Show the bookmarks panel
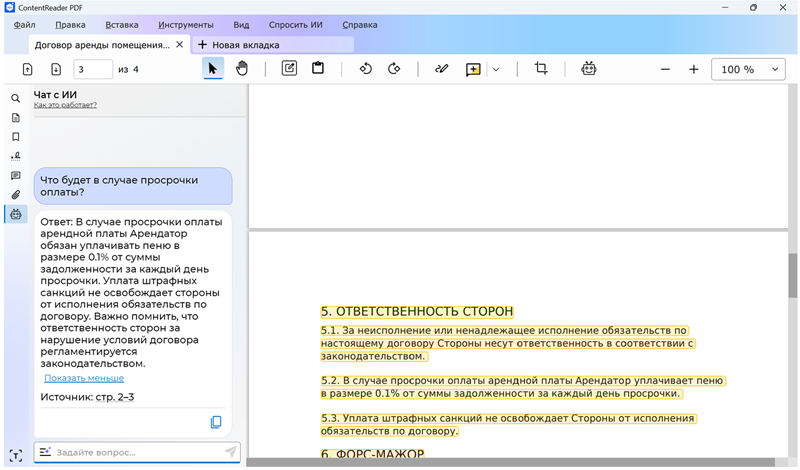 click(x=15, y=137)
